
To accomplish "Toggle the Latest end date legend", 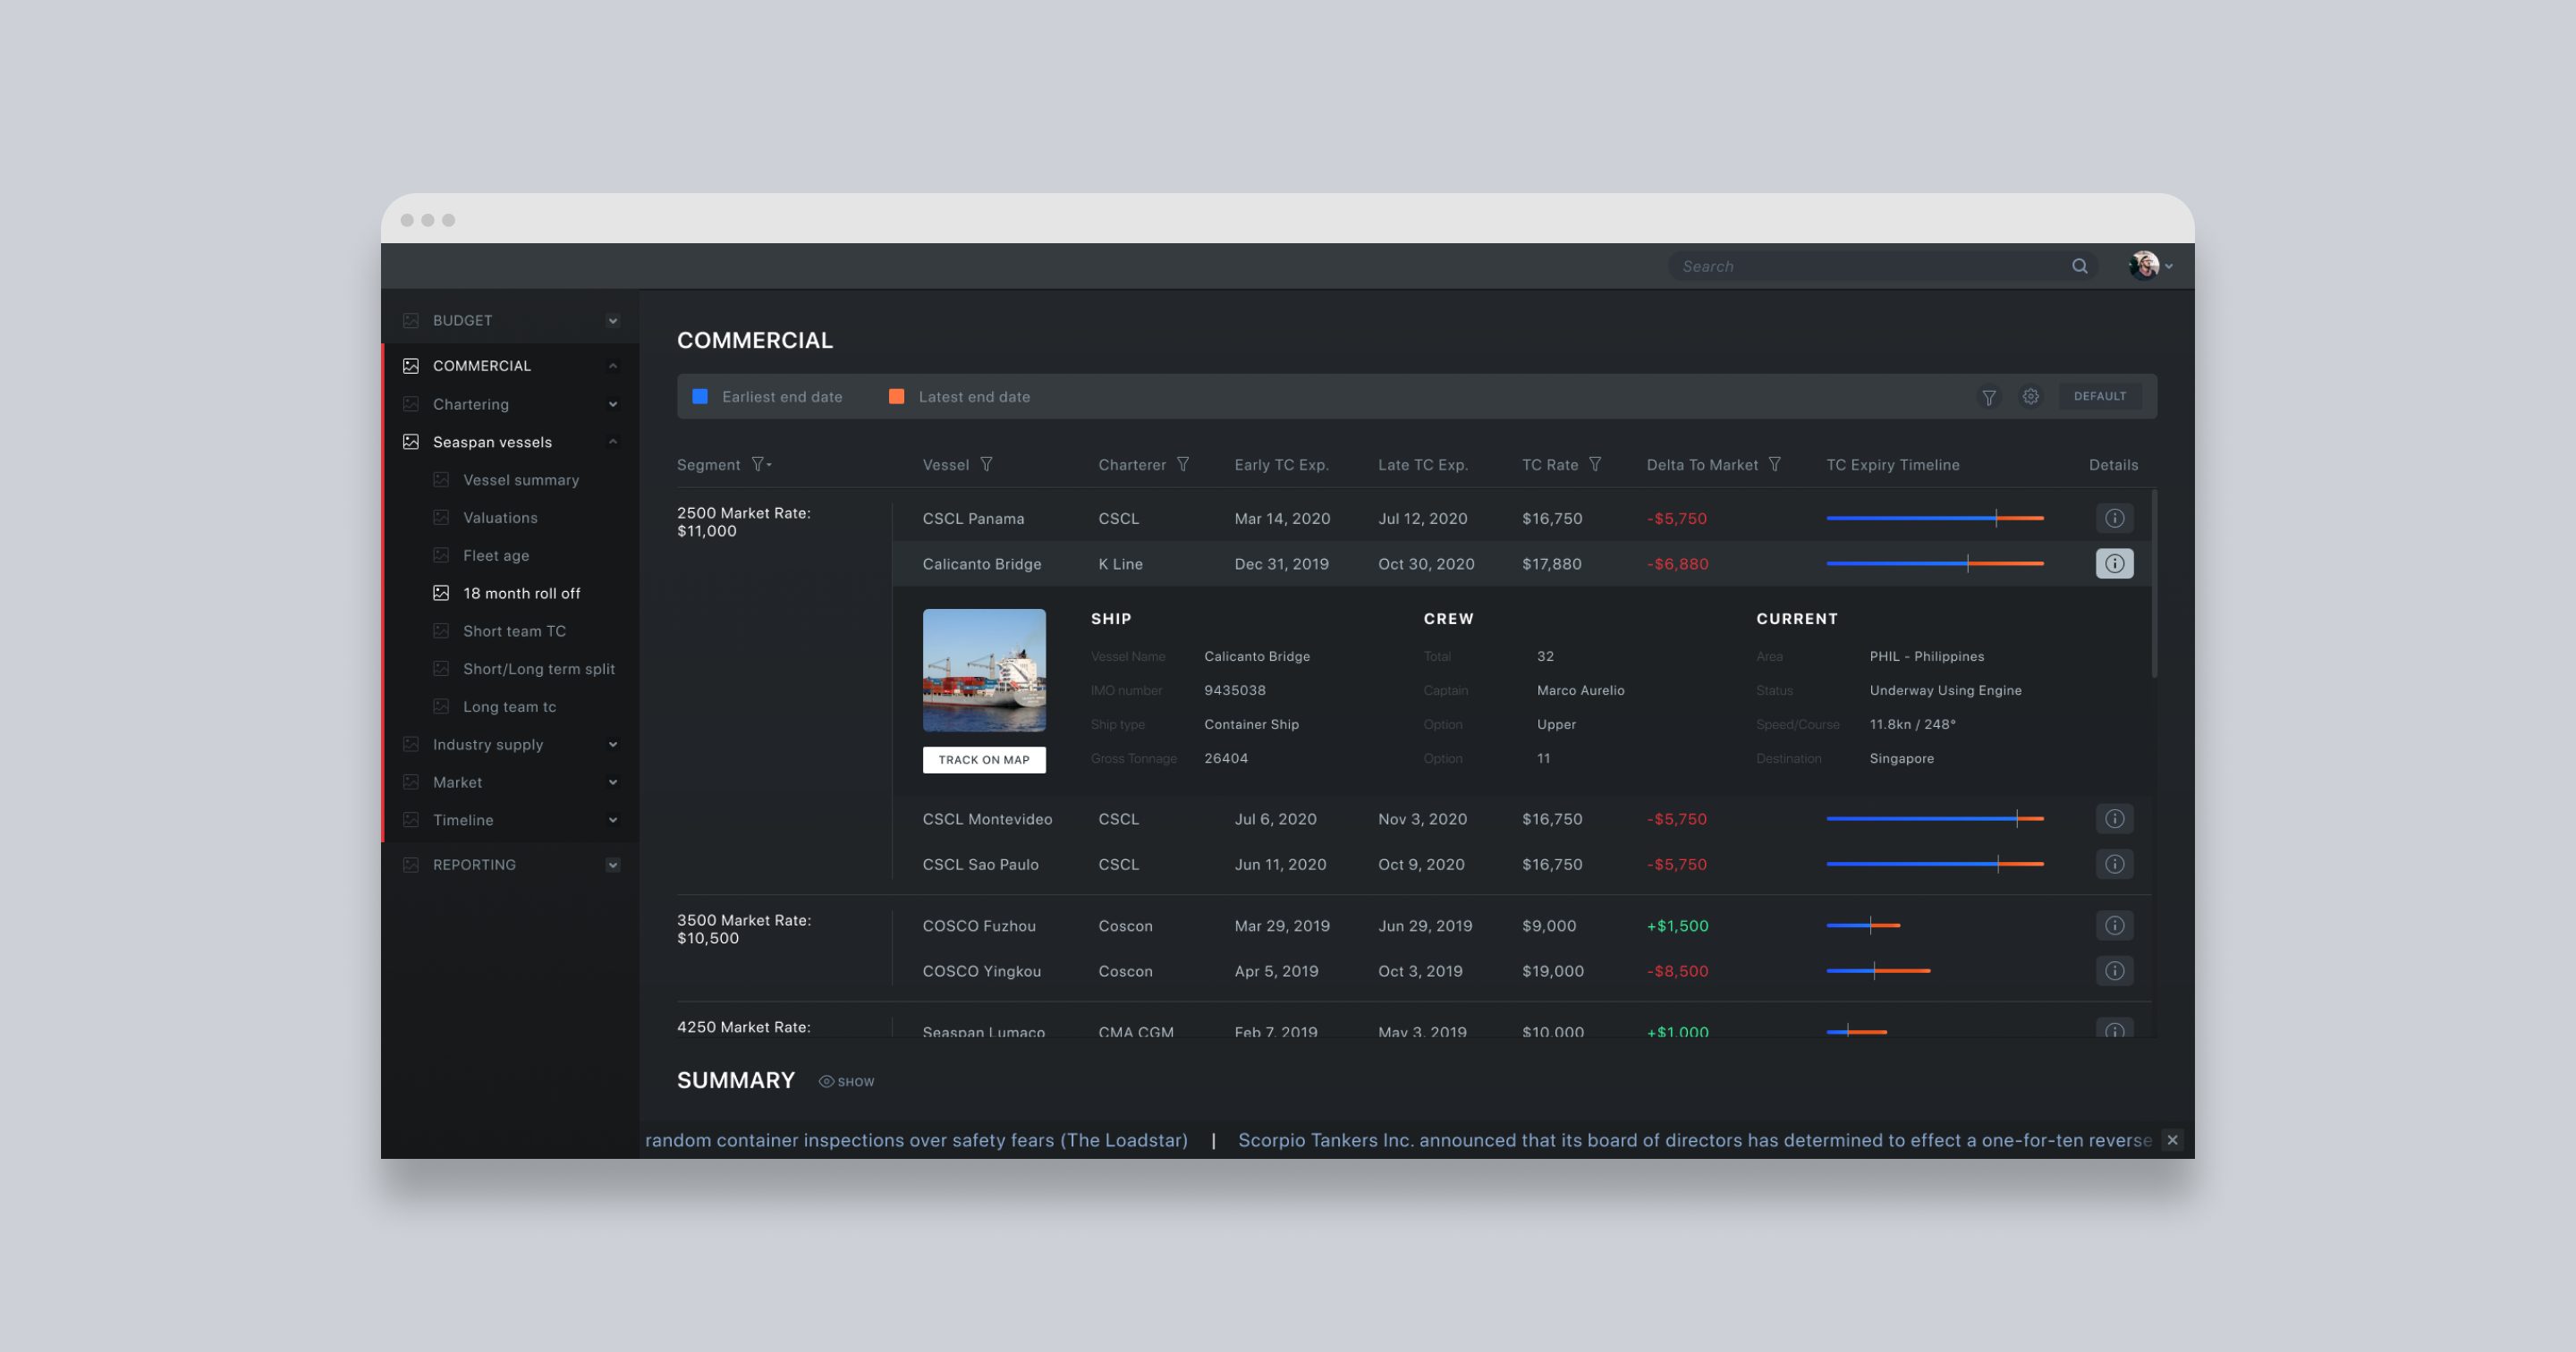I will point(973,396).
